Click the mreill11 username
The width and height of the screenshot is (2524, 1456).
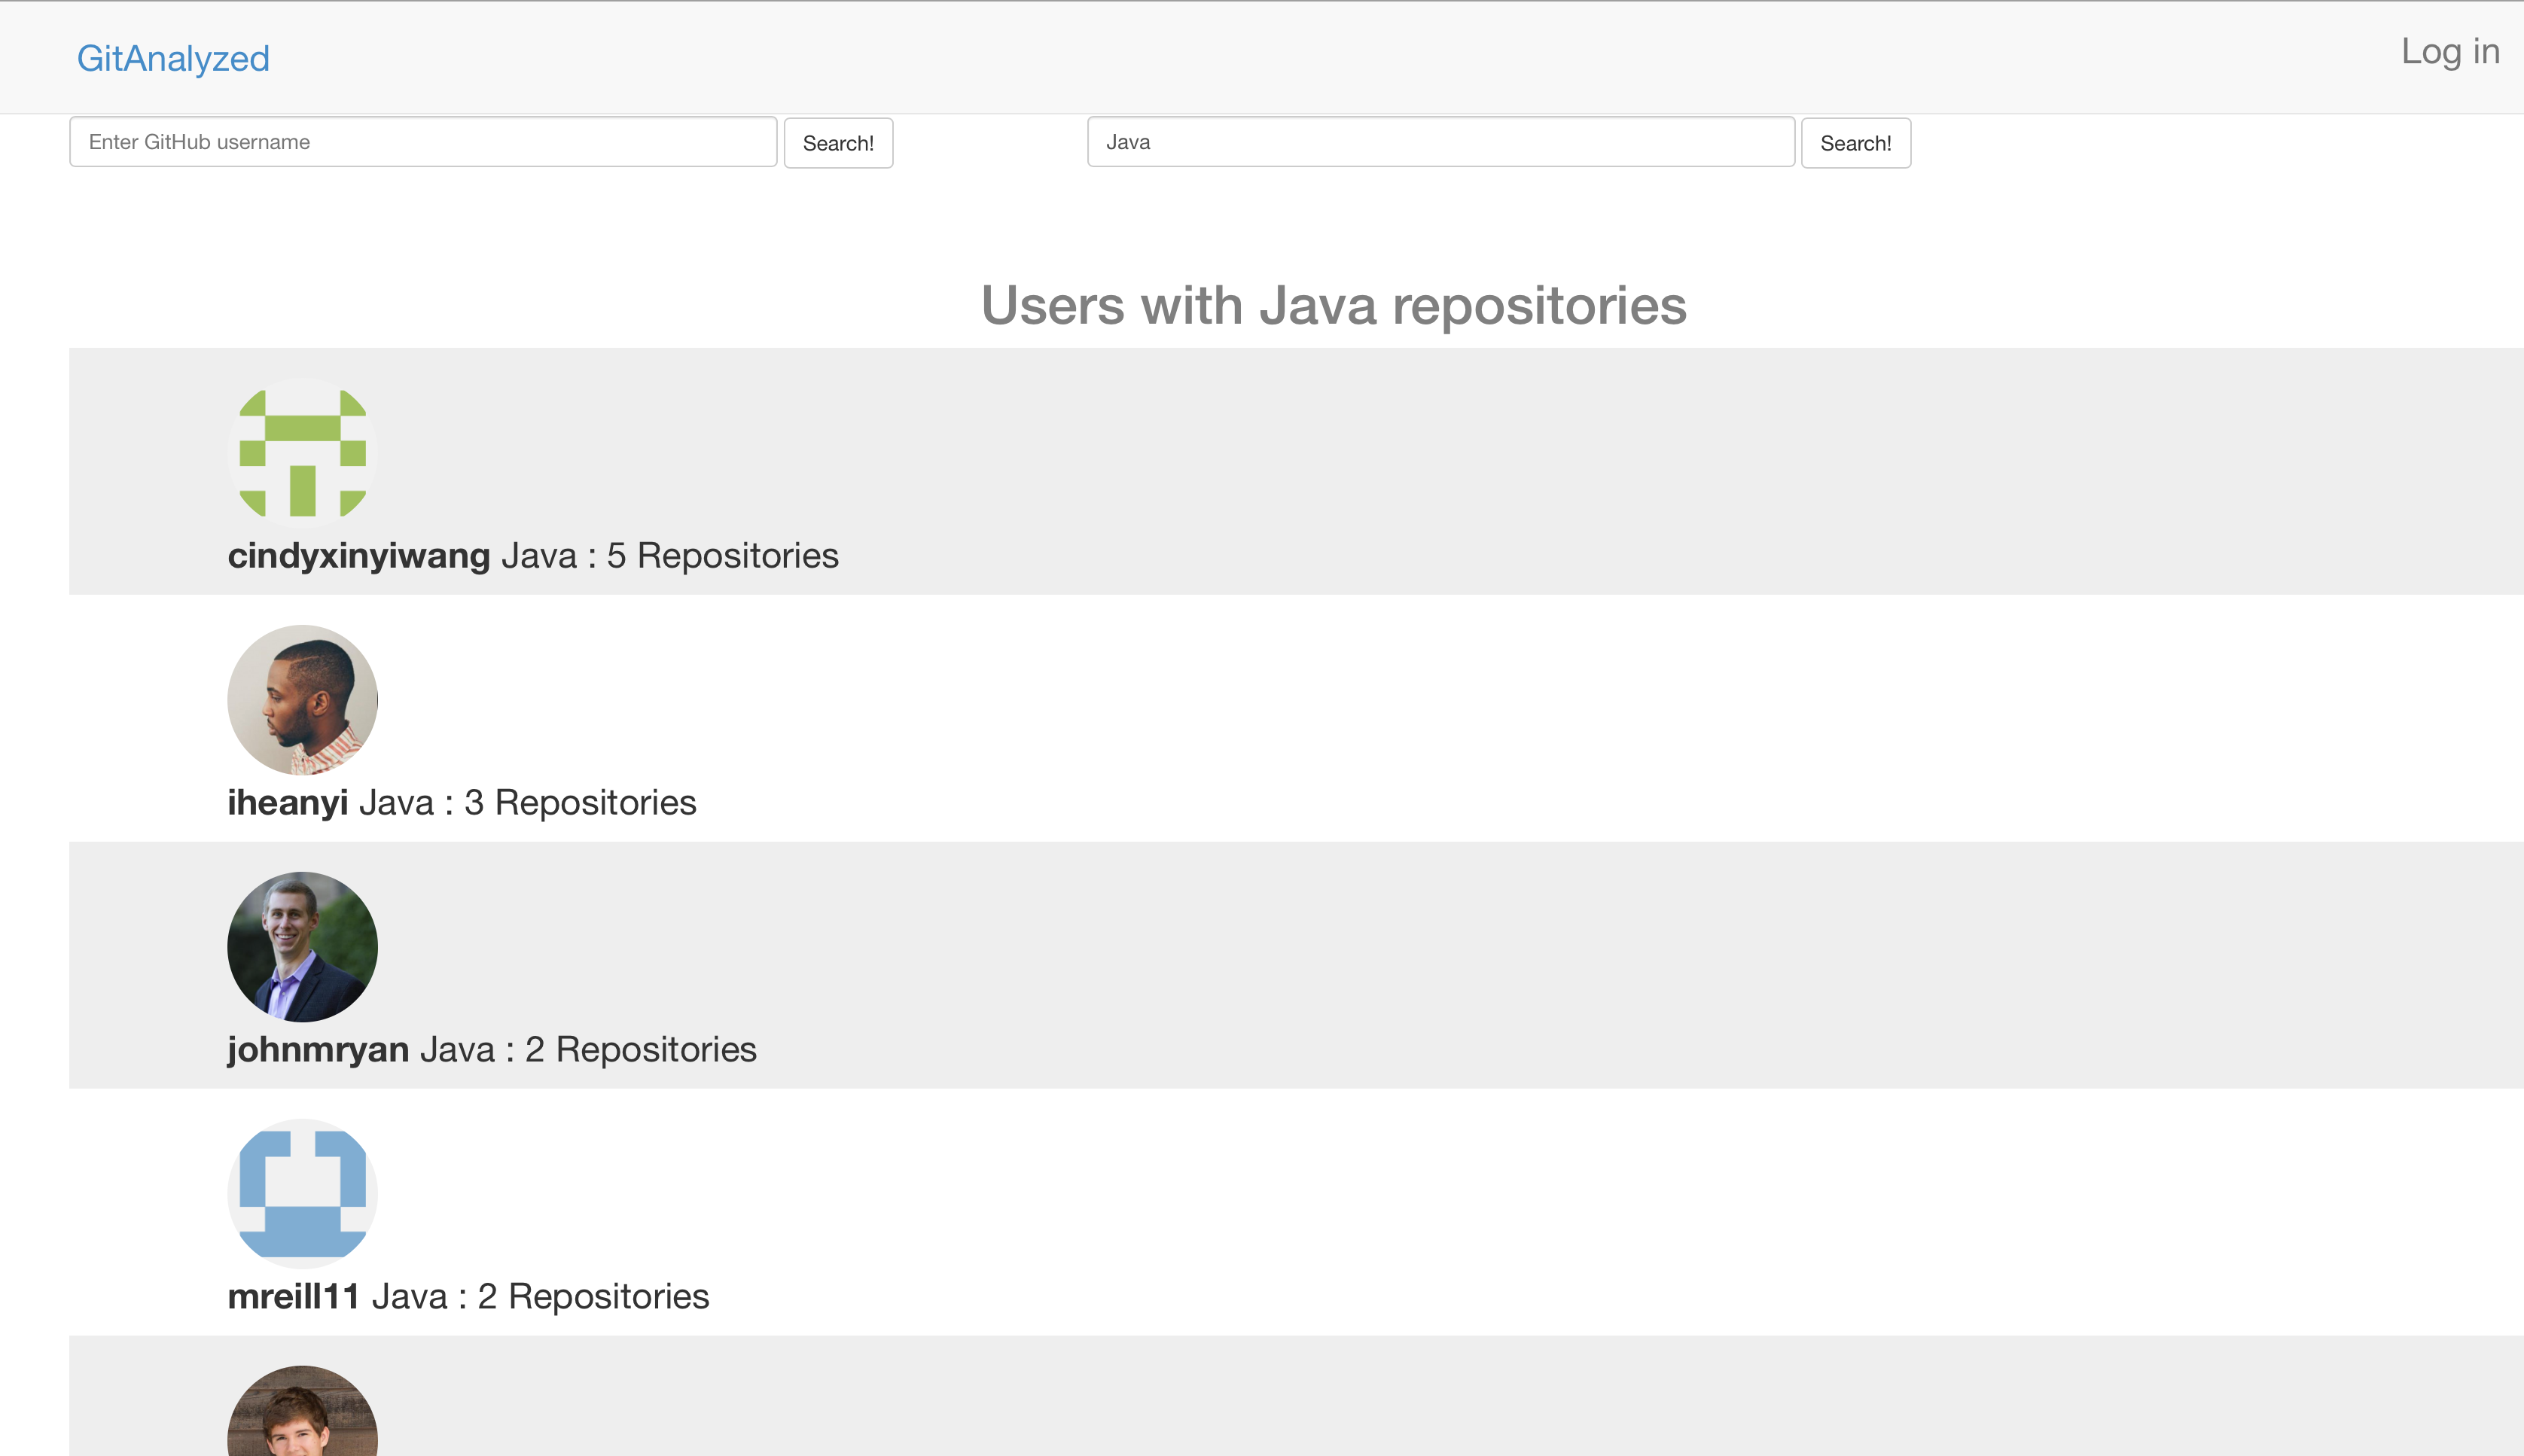coord(293,1297)
